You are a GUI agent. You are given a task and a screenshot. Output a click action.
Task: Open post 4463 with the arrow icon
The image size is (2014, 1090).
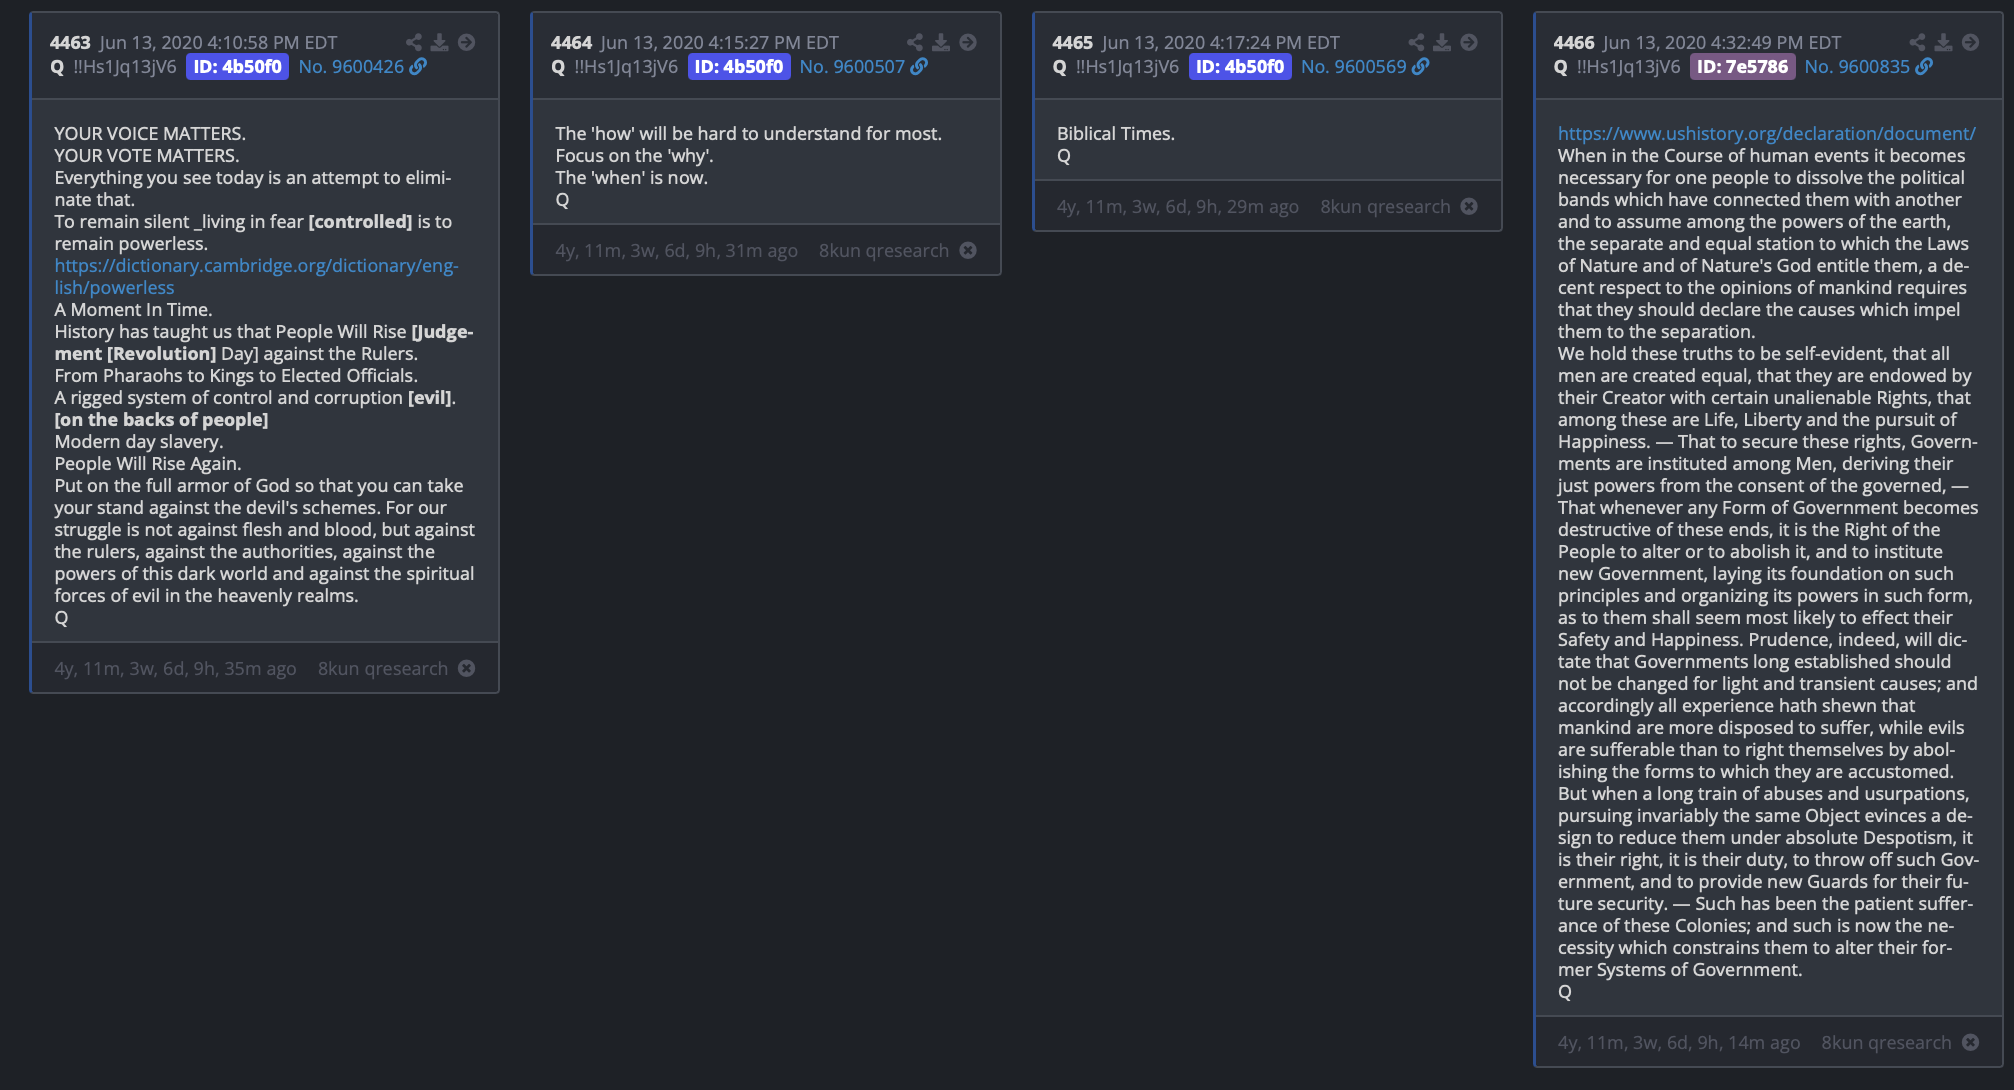(x=466, y=42)
